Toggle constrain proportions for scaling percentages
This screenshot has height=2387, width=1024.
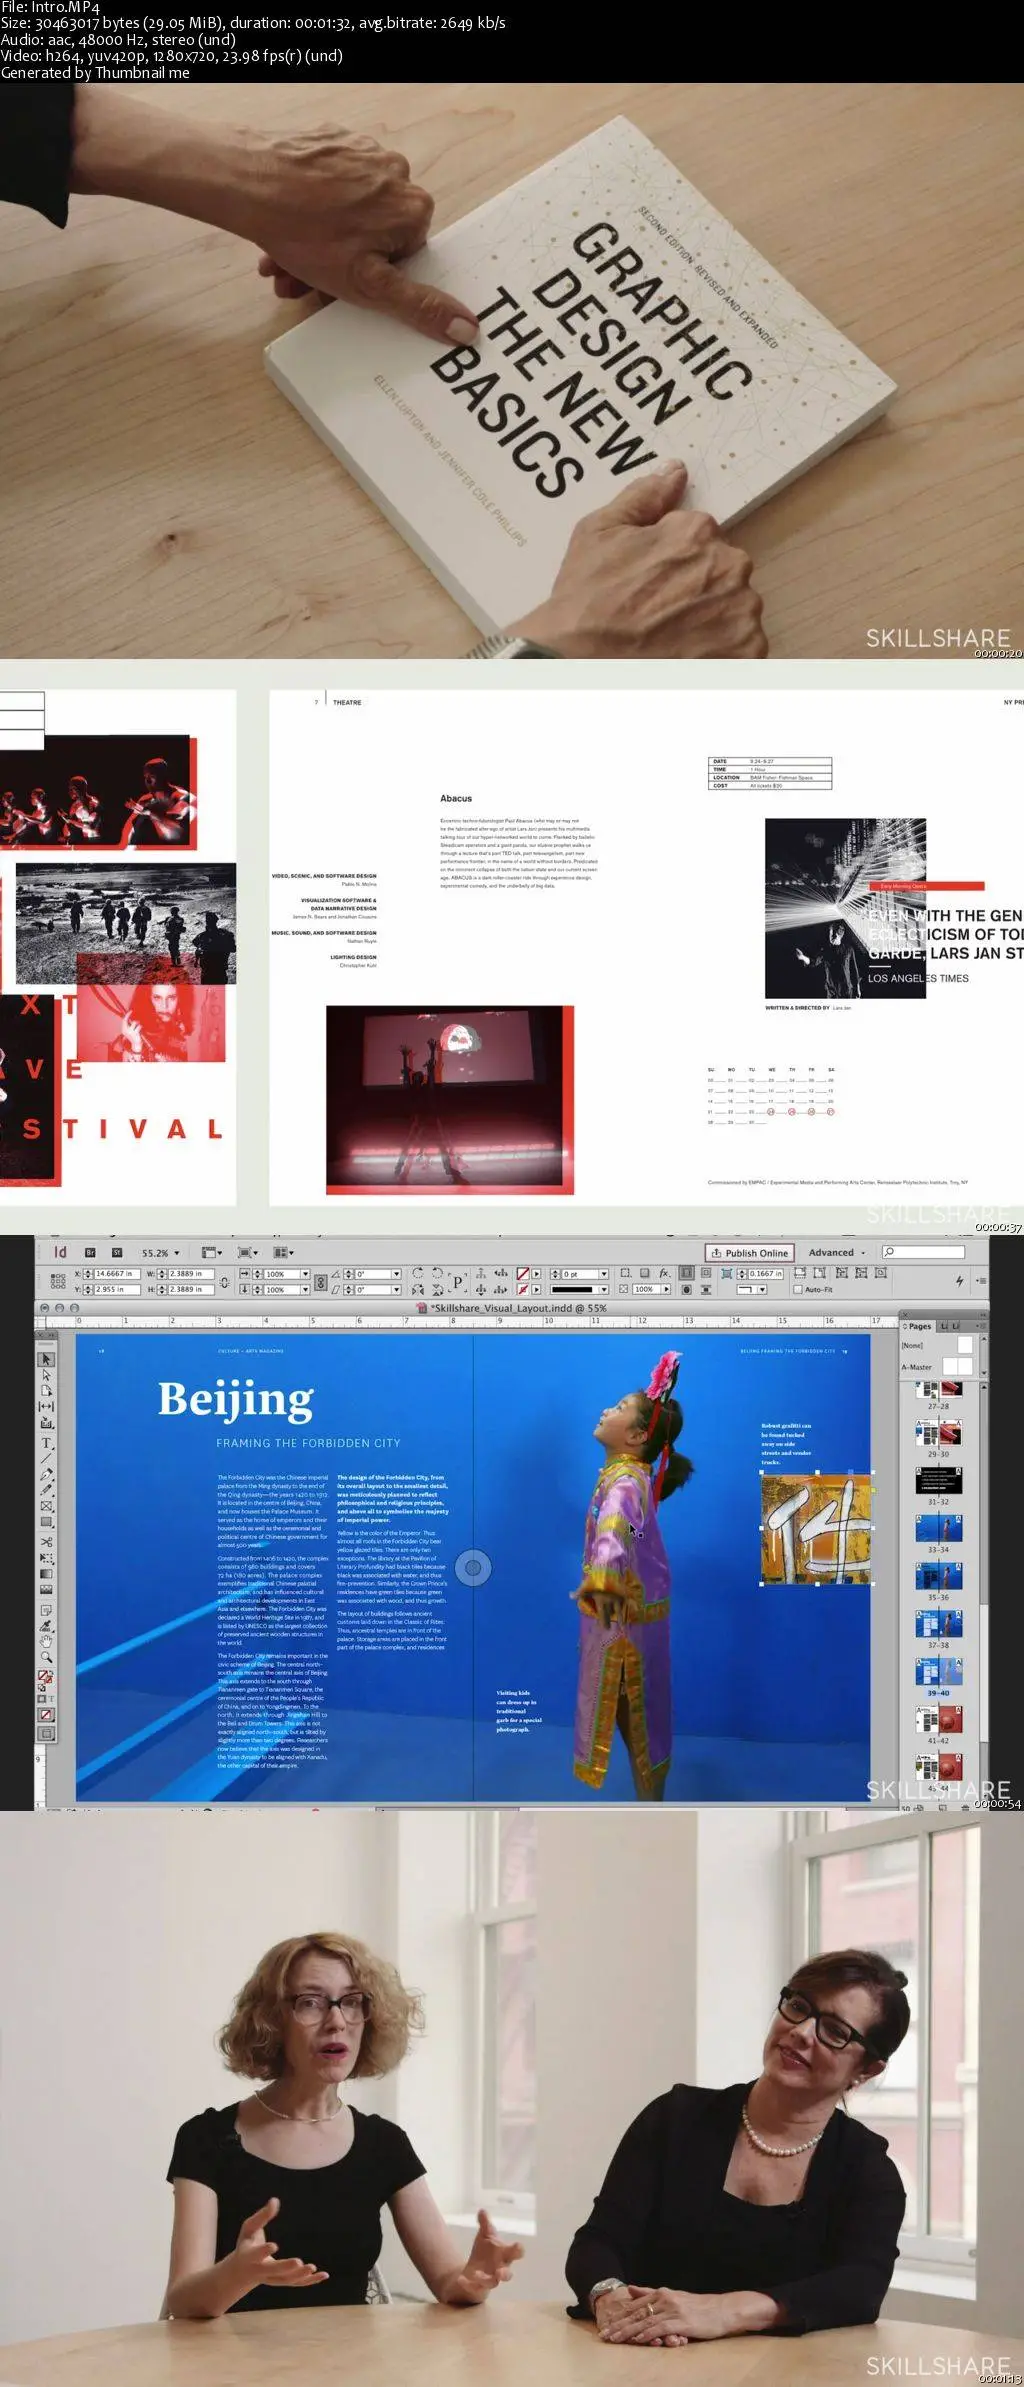click(320, 1282)
